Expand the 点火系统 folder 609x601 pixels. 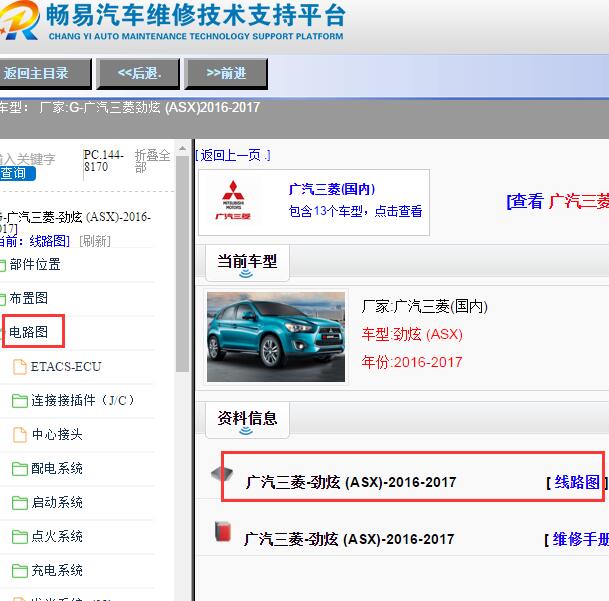[57, 536]
